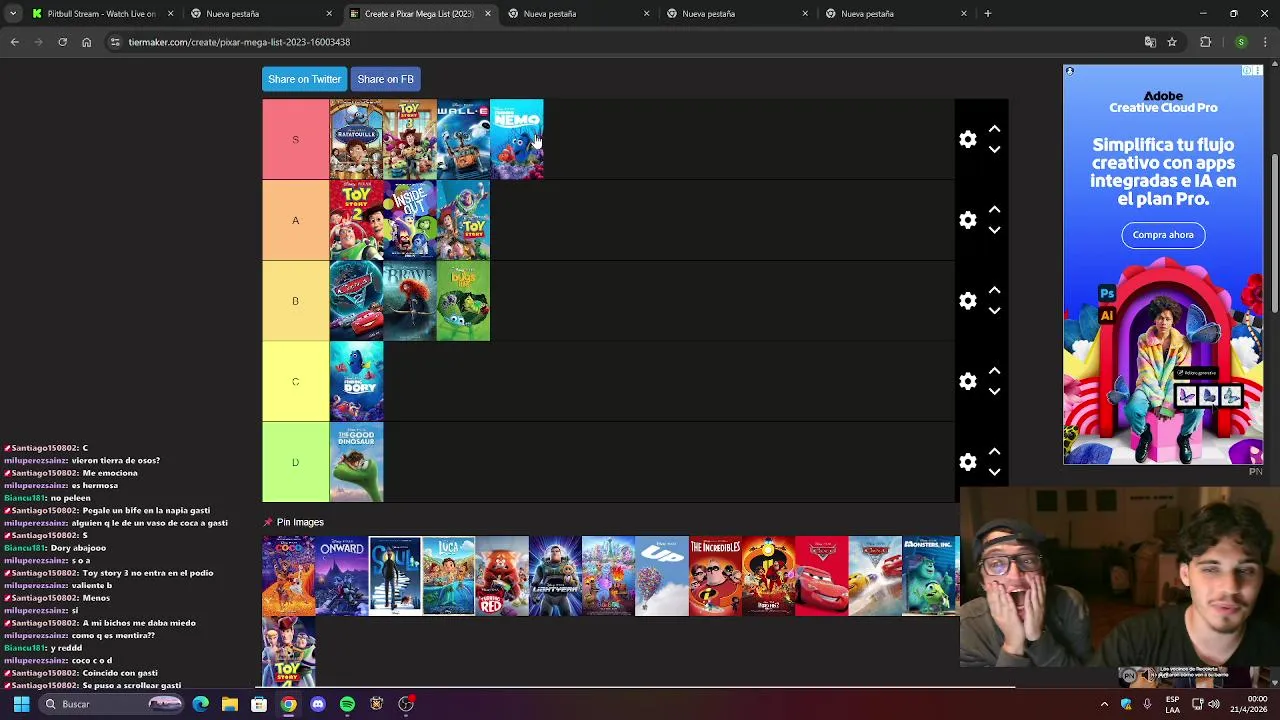
Task: Open the Chrome three-dot menu
Action: pyautogui.click(x=1266, y=42)
